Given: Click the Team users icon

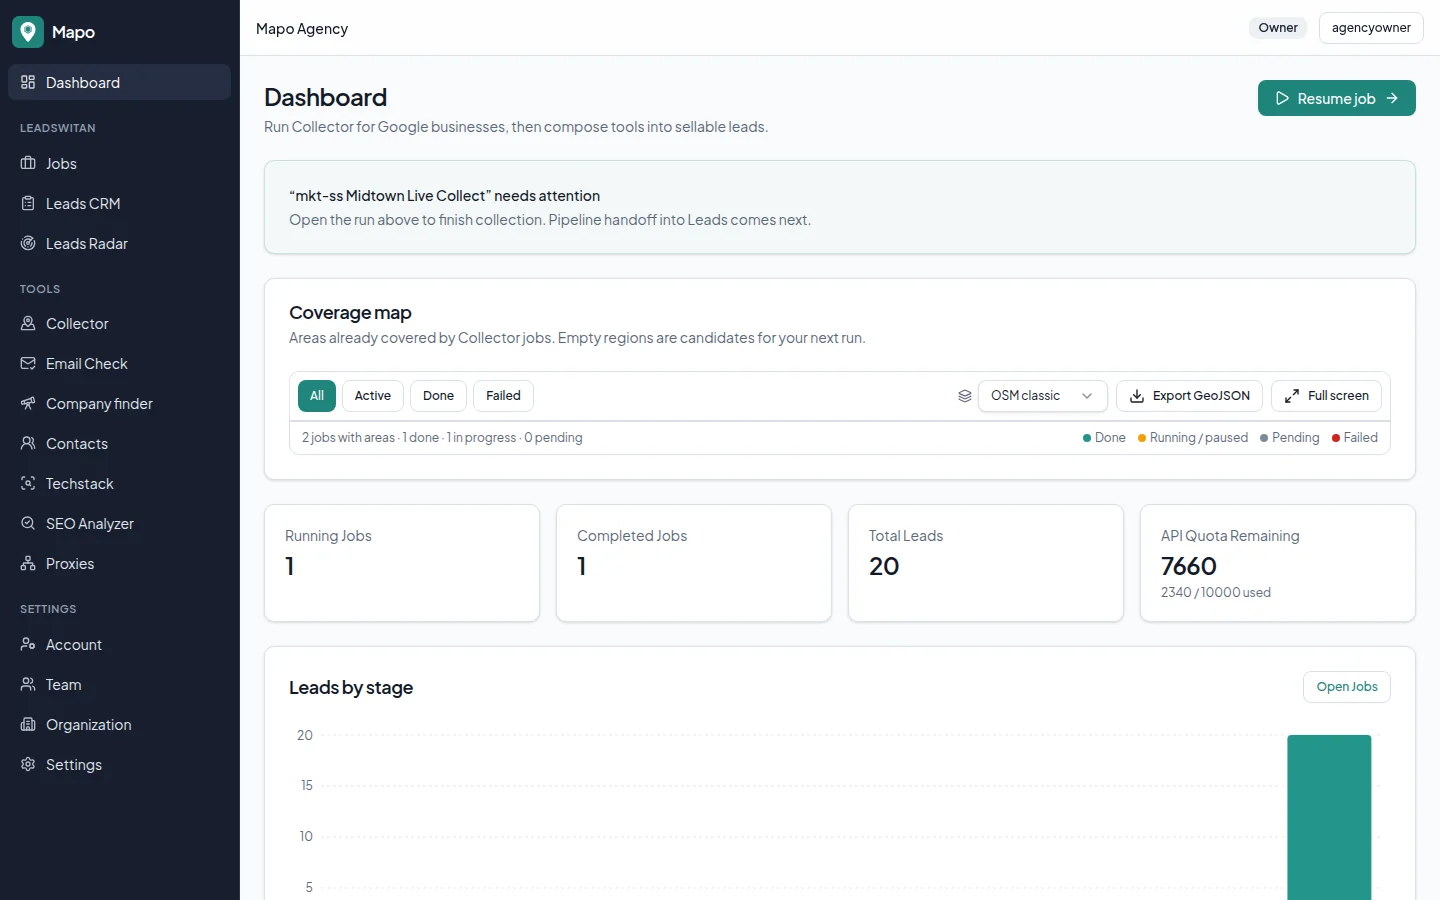Looking at the screenshot, I should pyautogui.click(x=28, y=684).
